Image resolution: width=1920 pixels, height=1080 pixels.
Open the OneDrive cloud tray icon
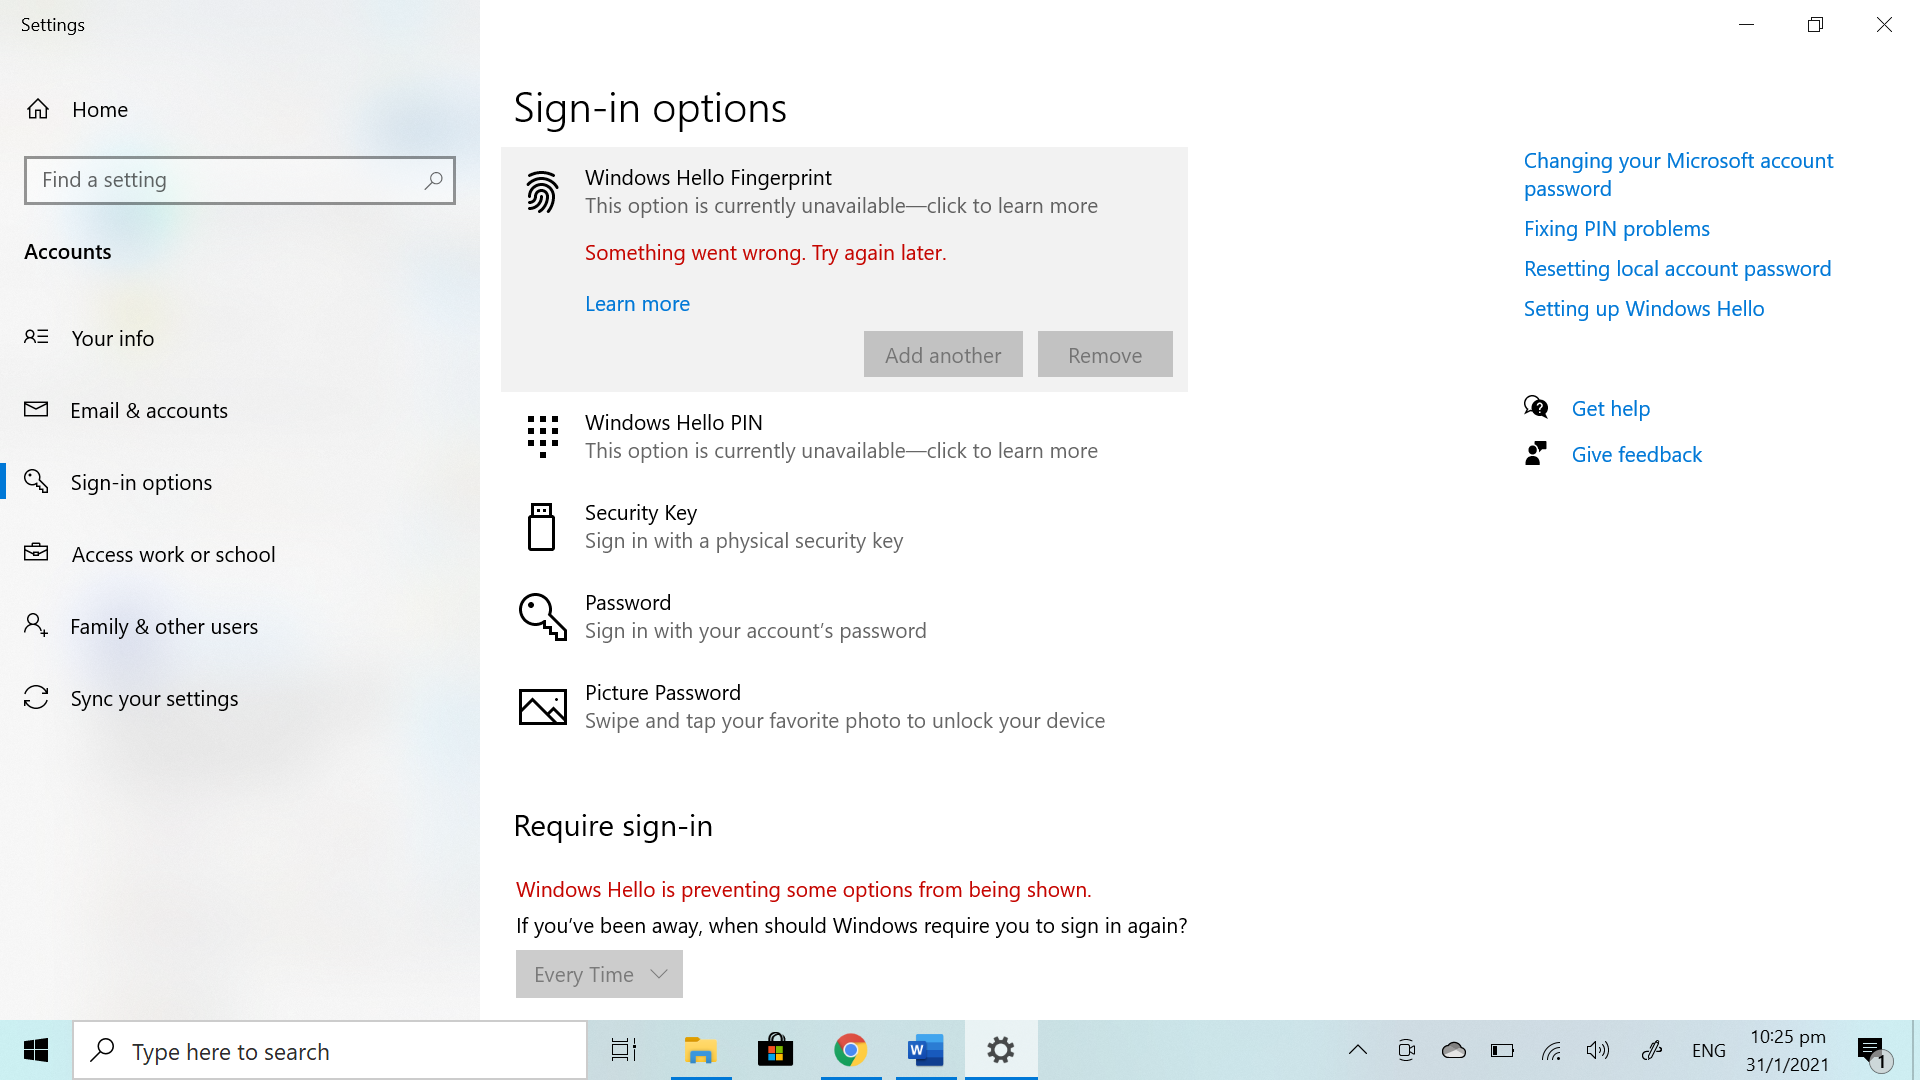click(1454, 1050)
